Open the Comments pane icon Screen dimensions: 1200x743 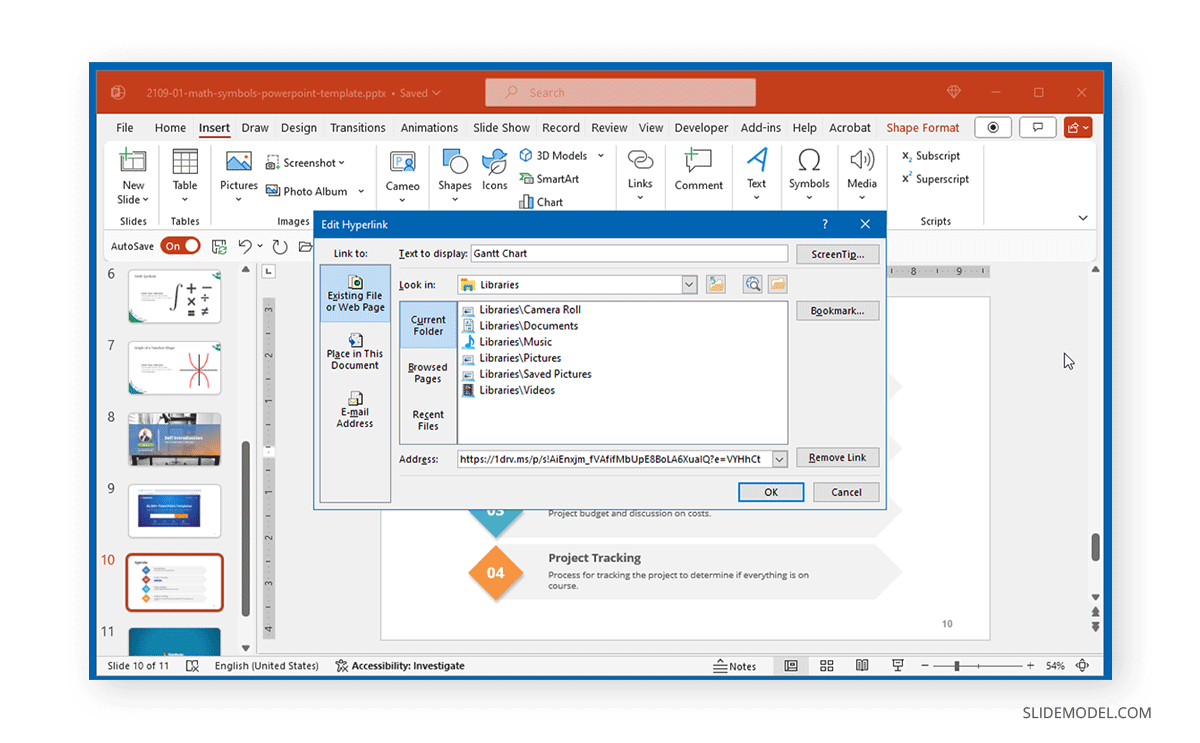1038,128
